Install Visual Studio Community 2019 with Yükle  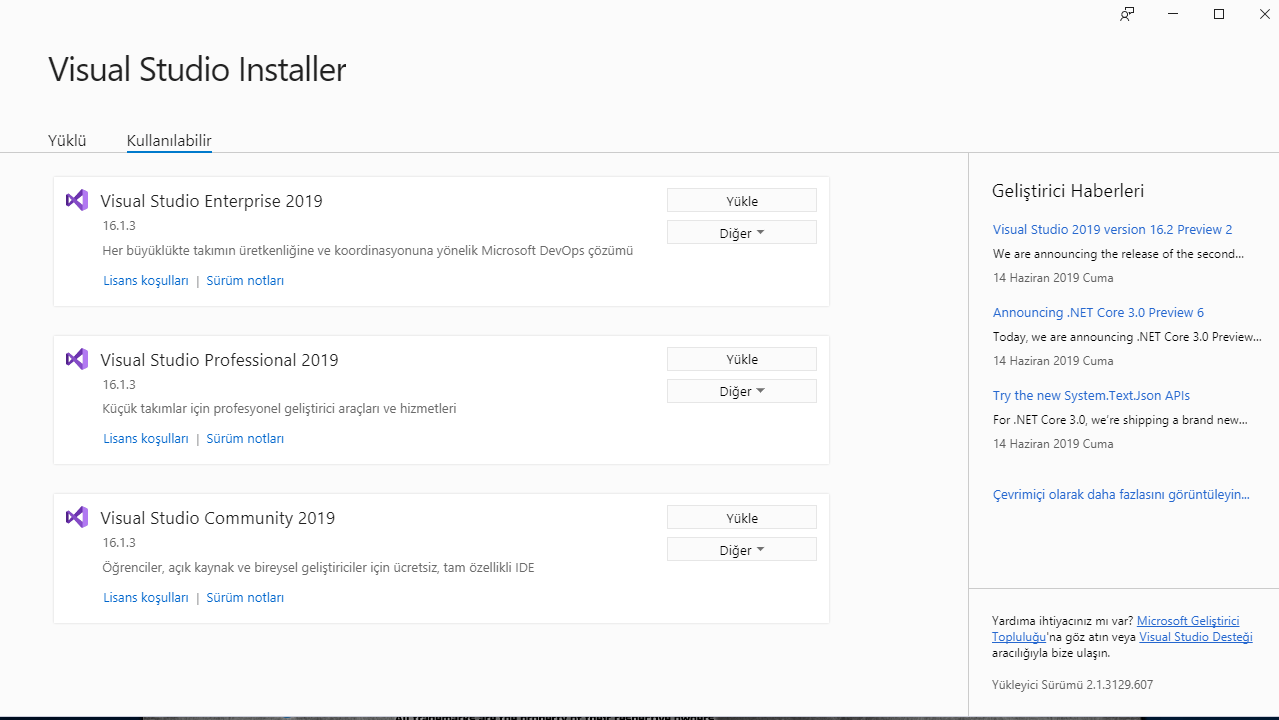pos(742,518)
